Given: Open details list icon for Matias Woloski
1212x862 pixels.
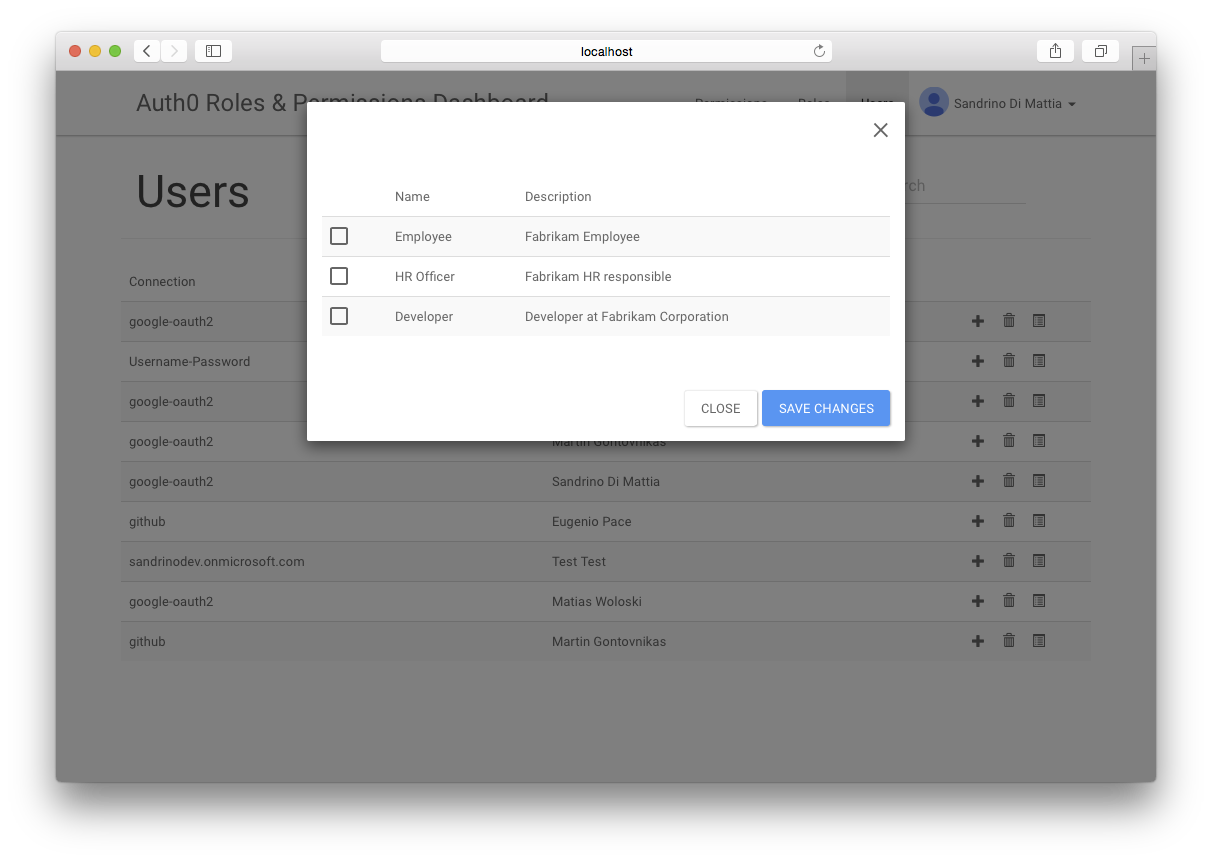Looking at the screenshot, I should [x=1039, y=601].
